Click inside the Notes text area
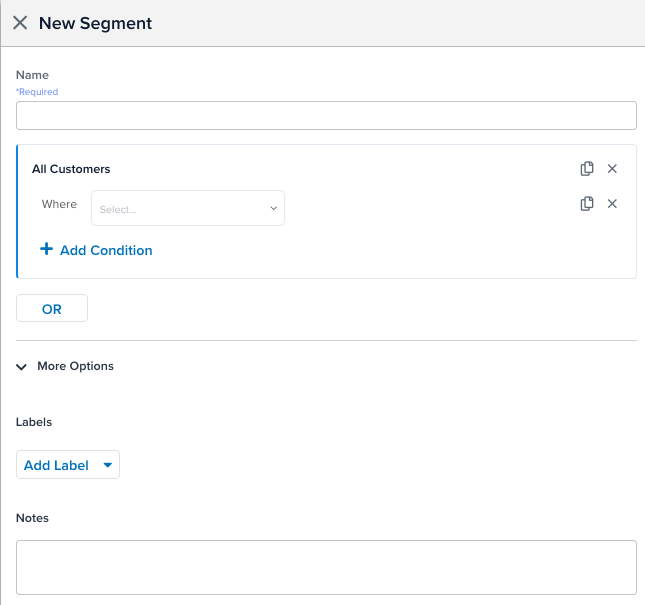Screen dimensions: 645x605 pos(326,568)
